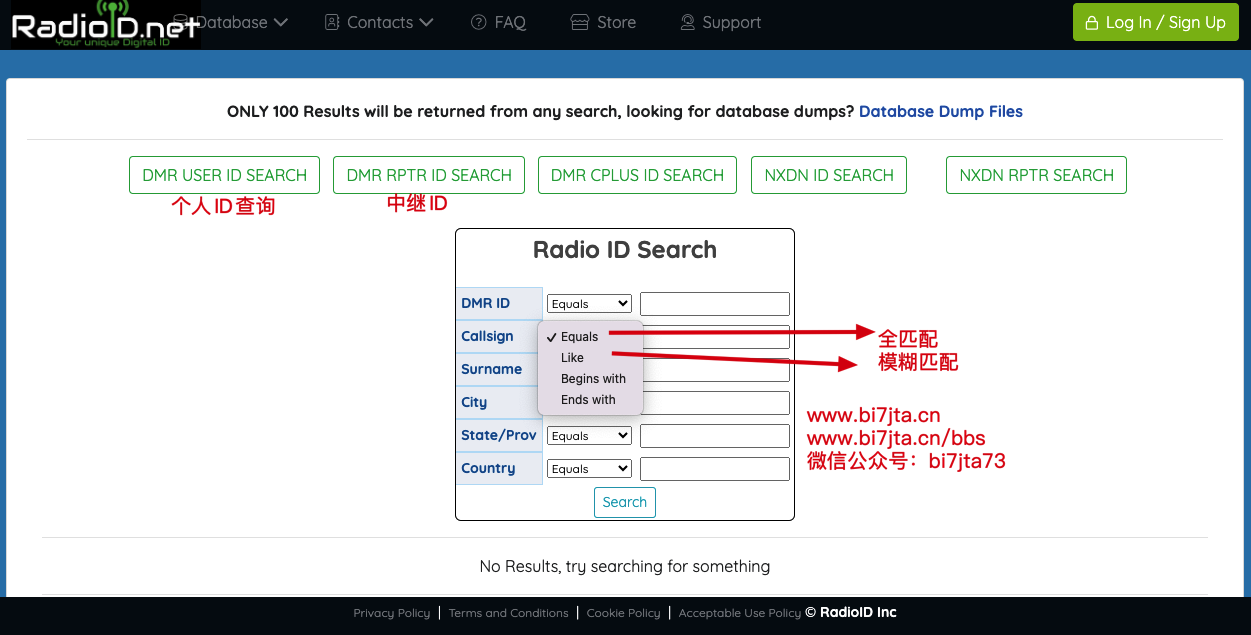Open the Database menu

click(231, 22)
